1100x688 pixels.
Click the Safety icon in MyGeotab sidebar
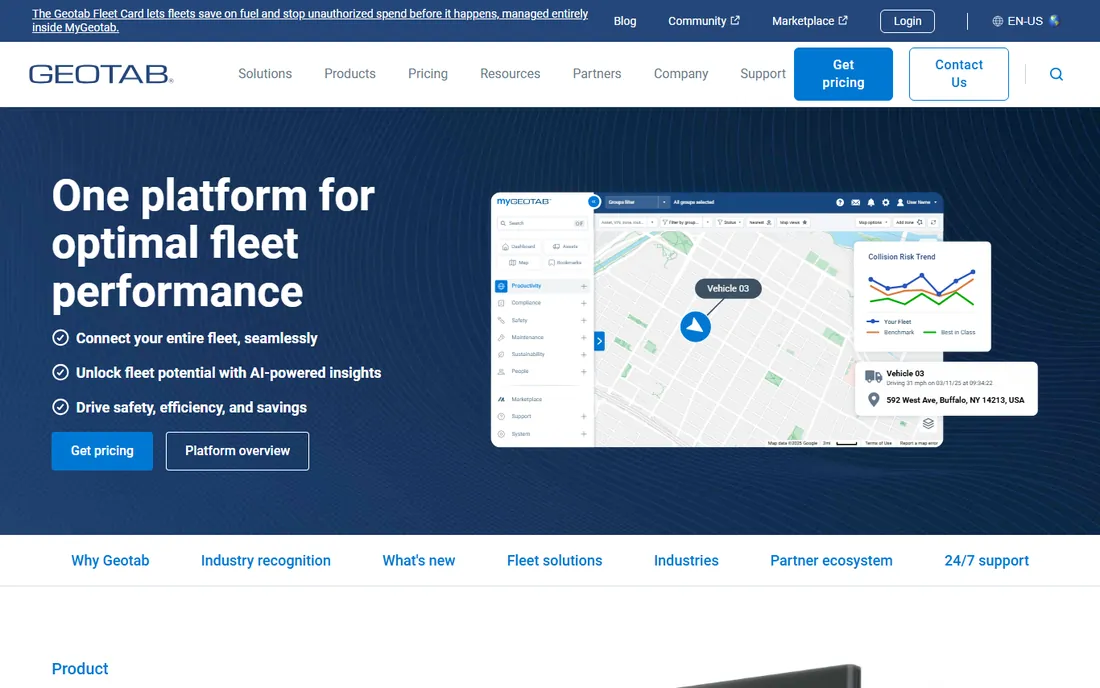(501, 321)
